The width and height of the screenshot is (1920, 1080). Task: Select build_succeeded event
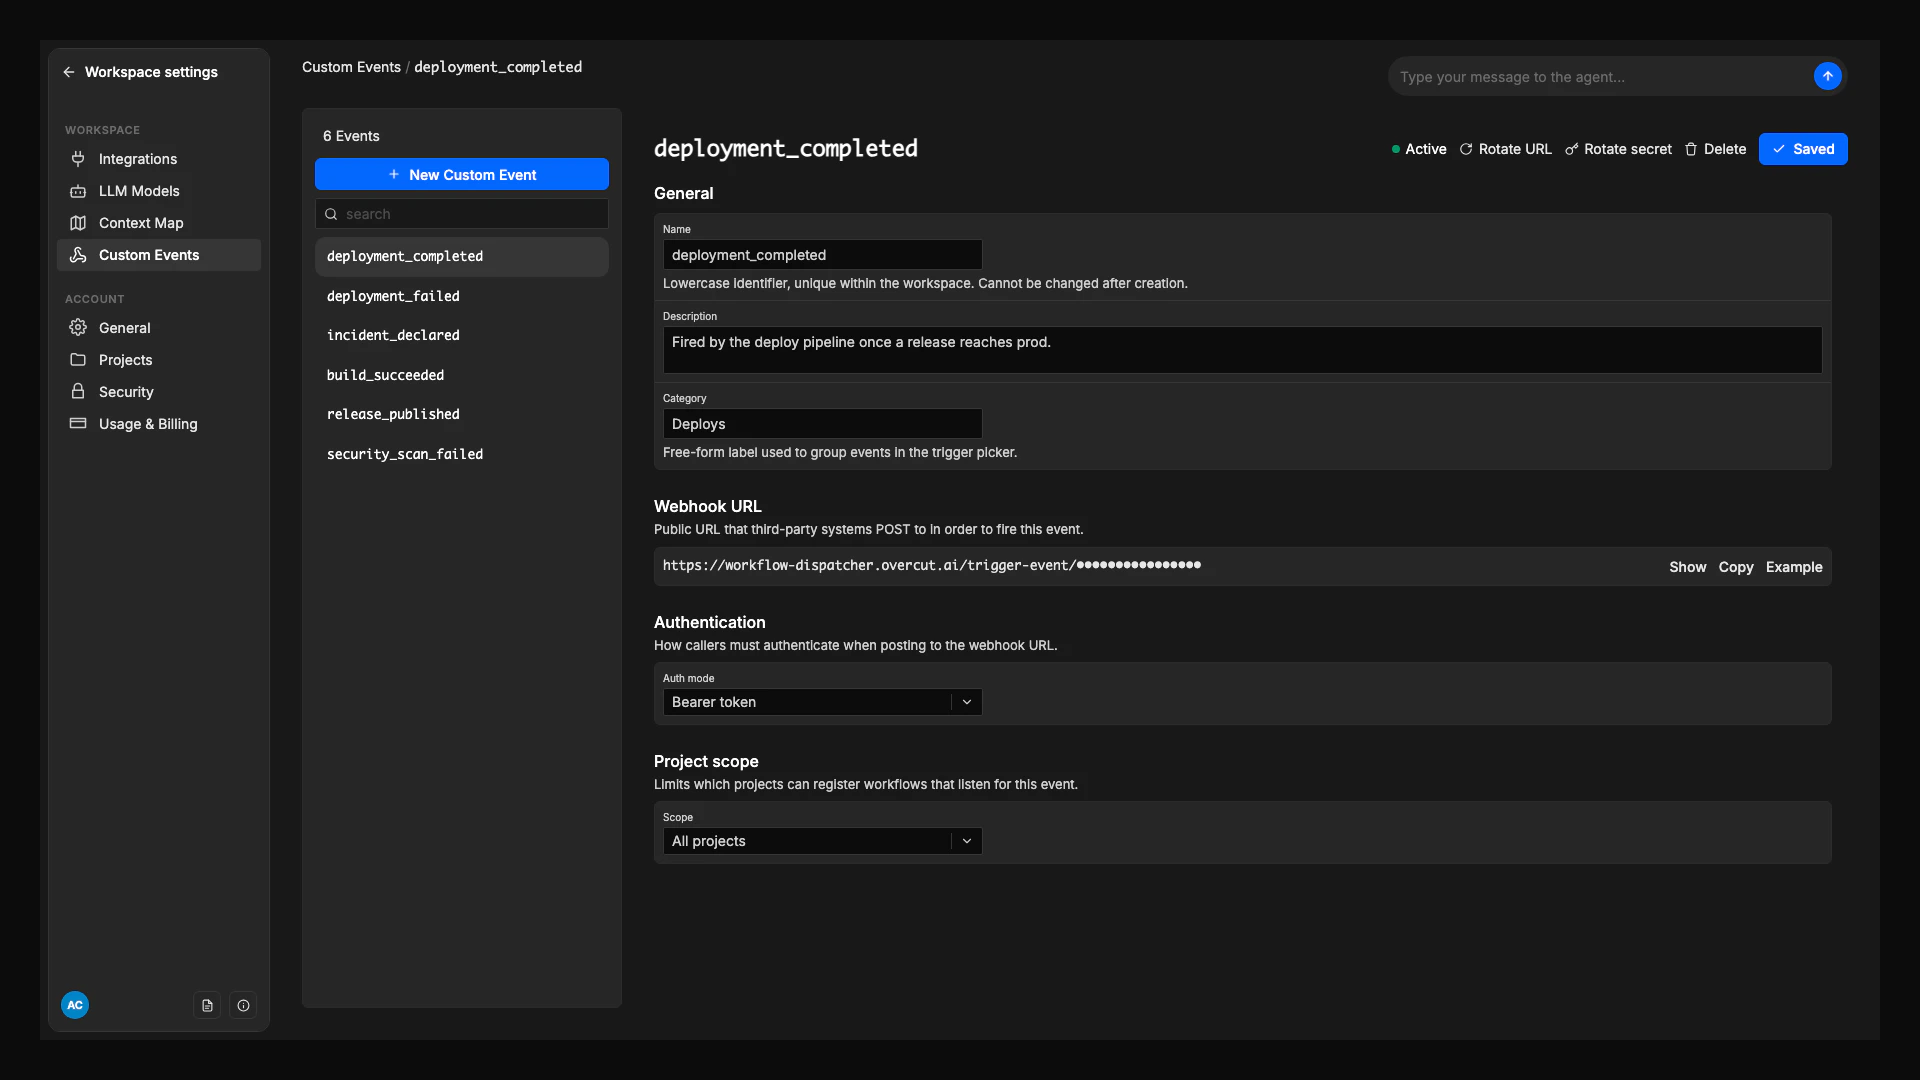coord(461,375)
